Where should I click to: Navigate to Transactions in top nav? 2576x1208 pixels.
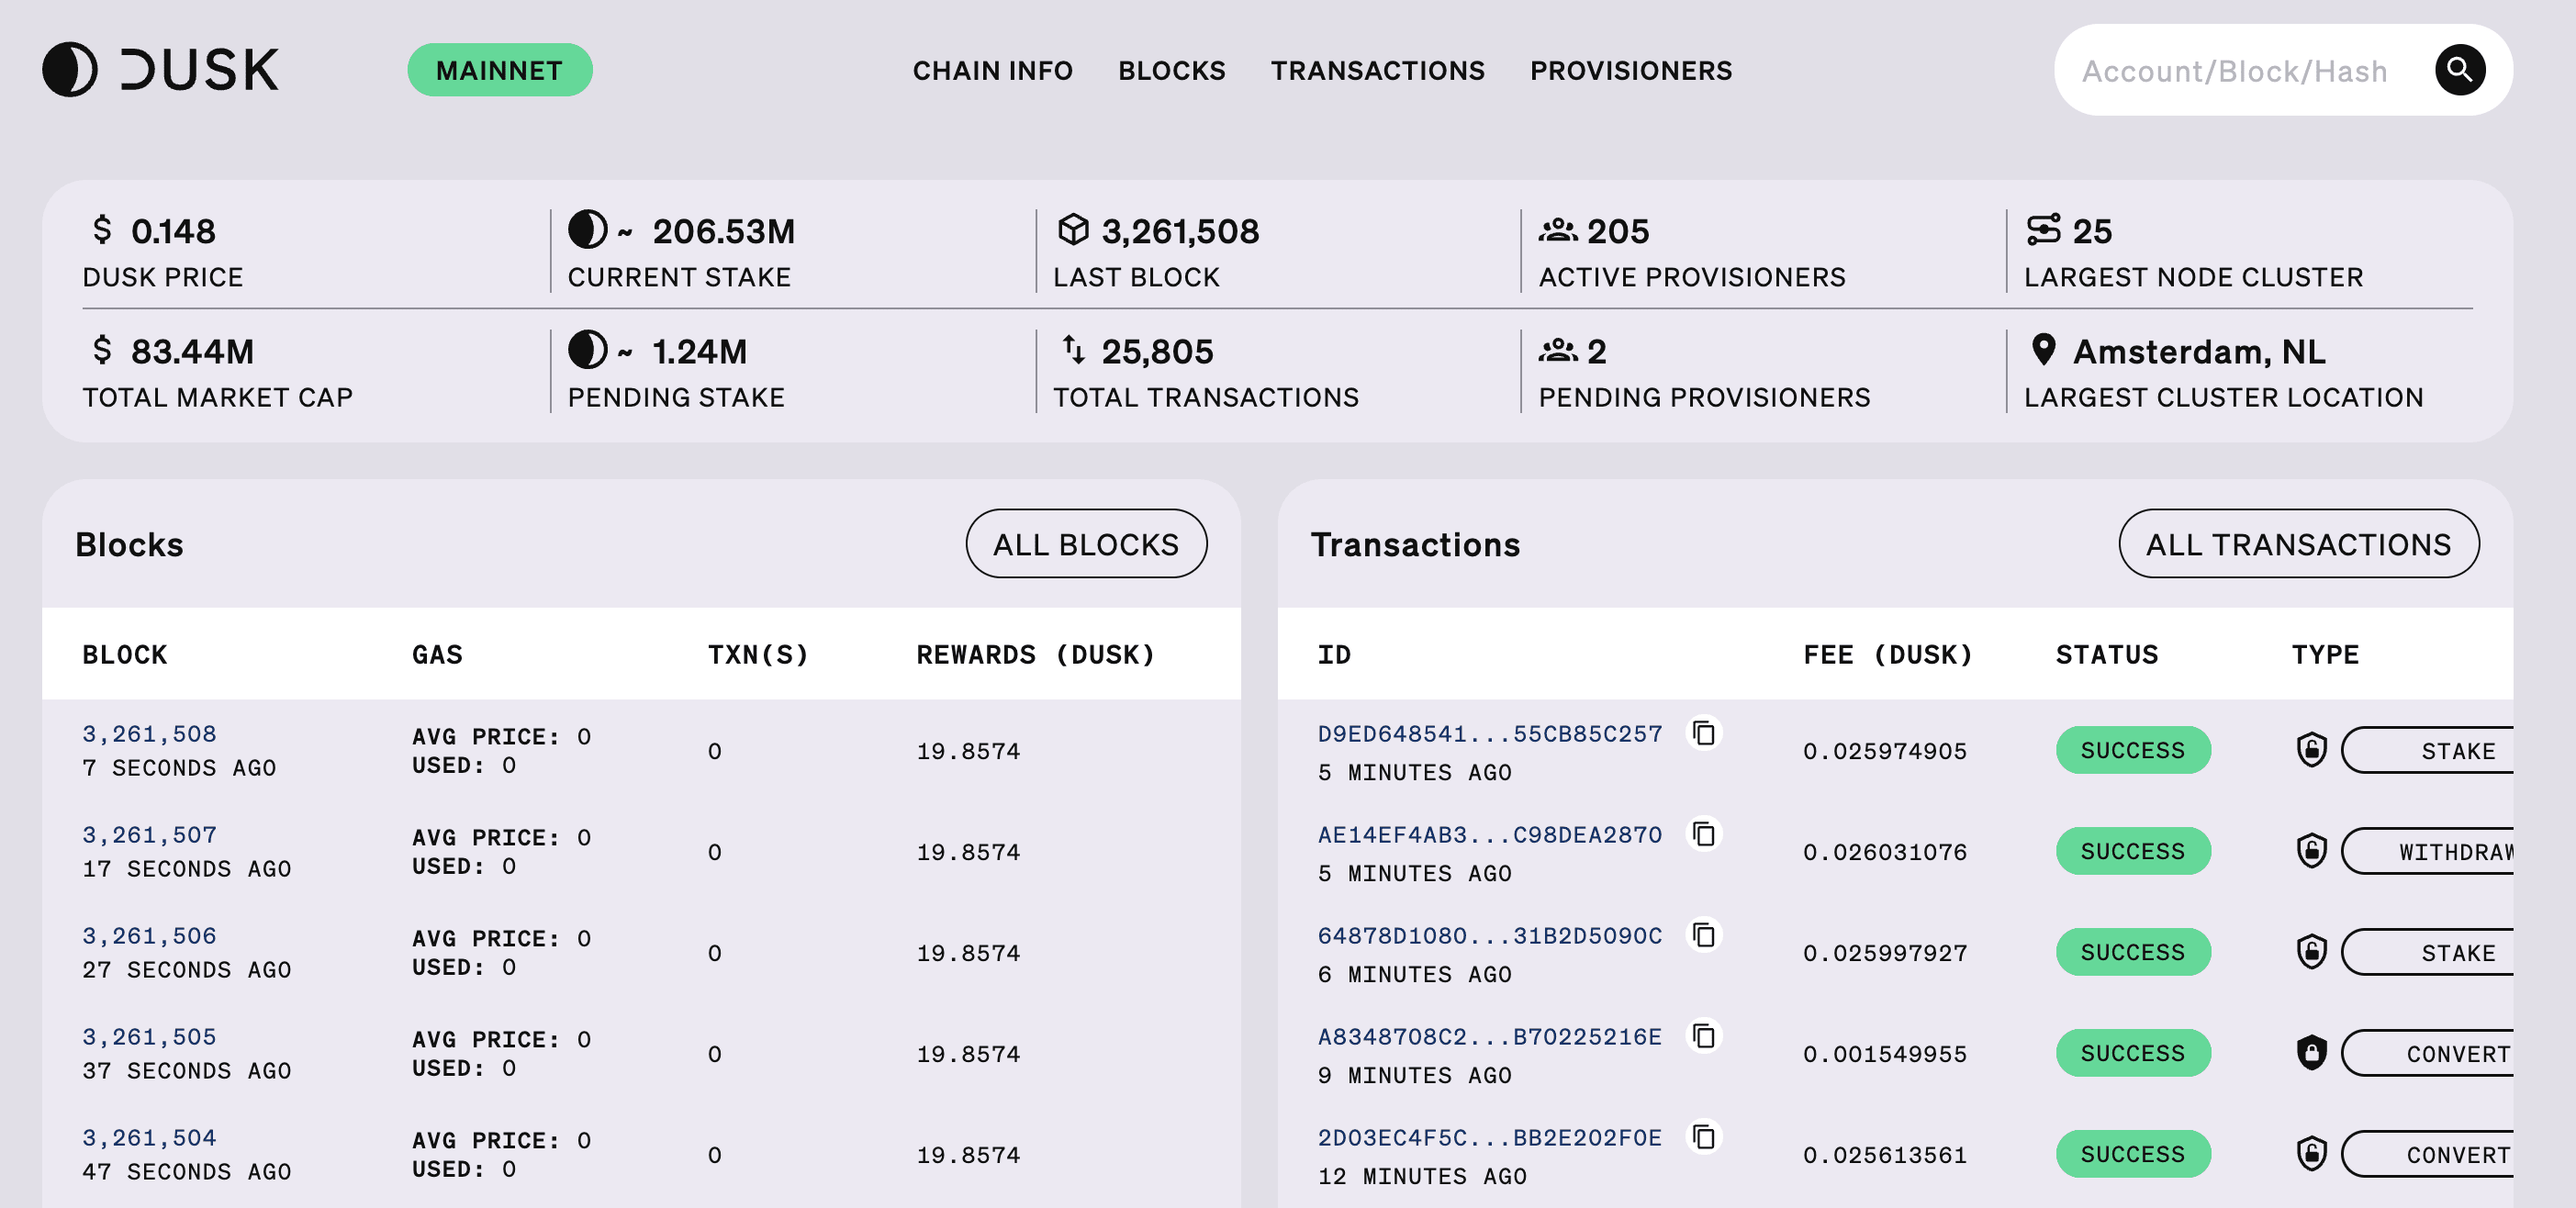pos(1377,71)
